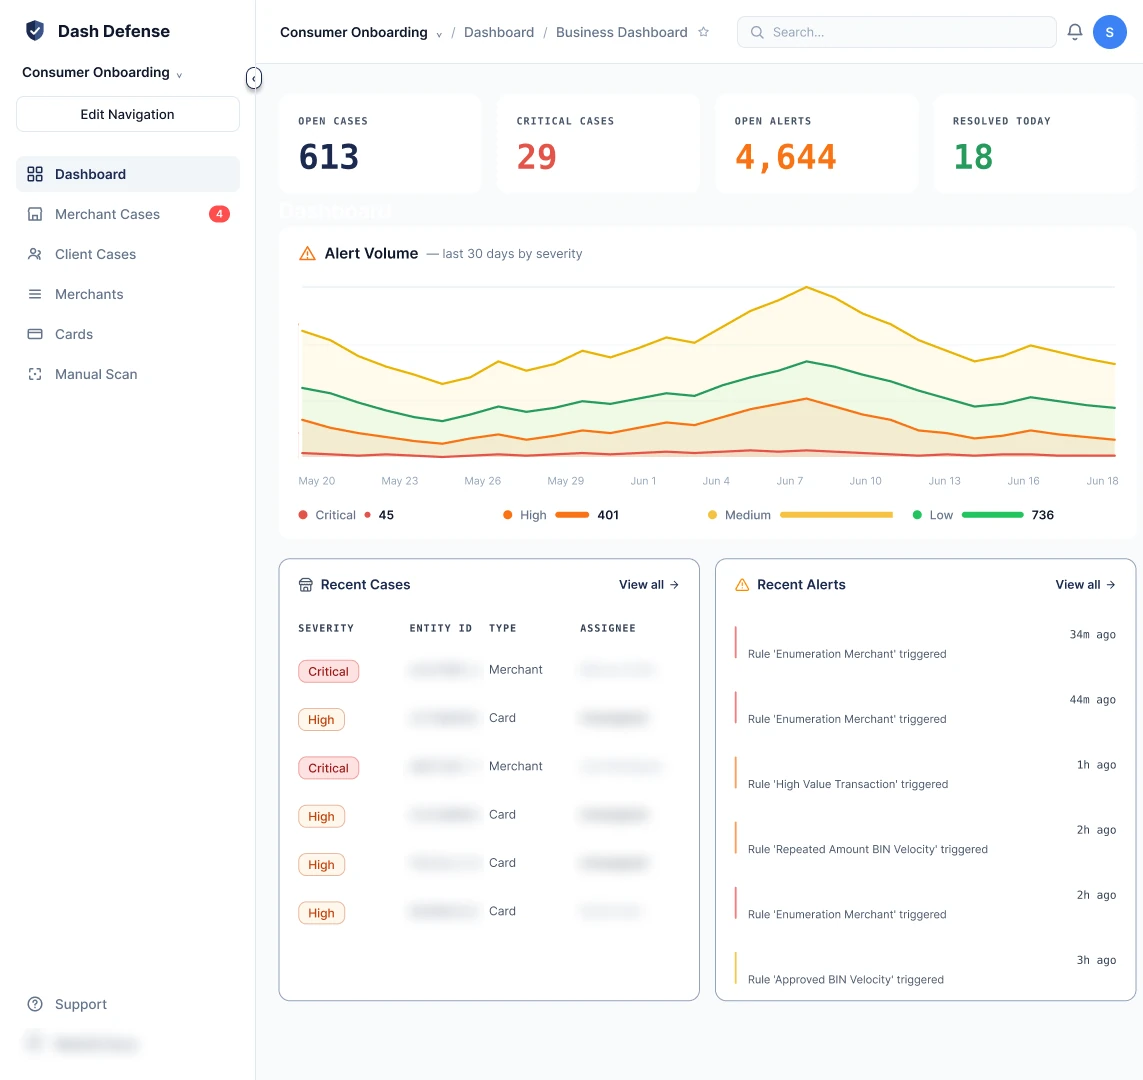The image size is (1143, 1080).
Task: Click in the Search input field
Action: point(897,32)
